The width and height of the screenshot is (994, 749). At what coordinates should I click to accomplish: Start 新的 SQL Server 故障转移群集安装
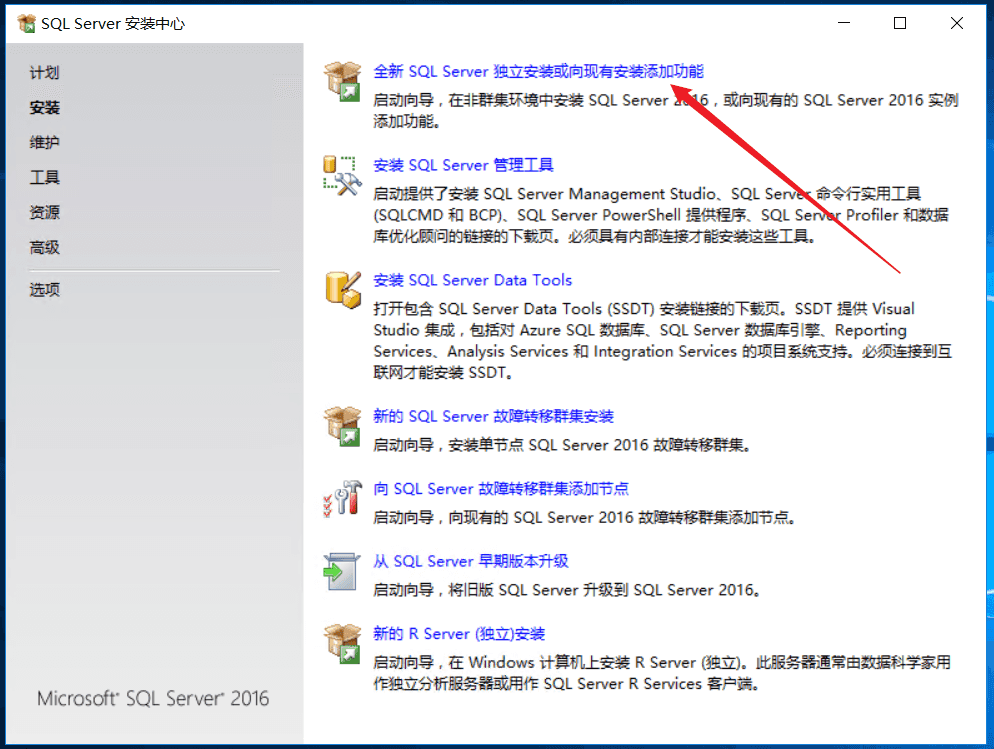(493, 416)
